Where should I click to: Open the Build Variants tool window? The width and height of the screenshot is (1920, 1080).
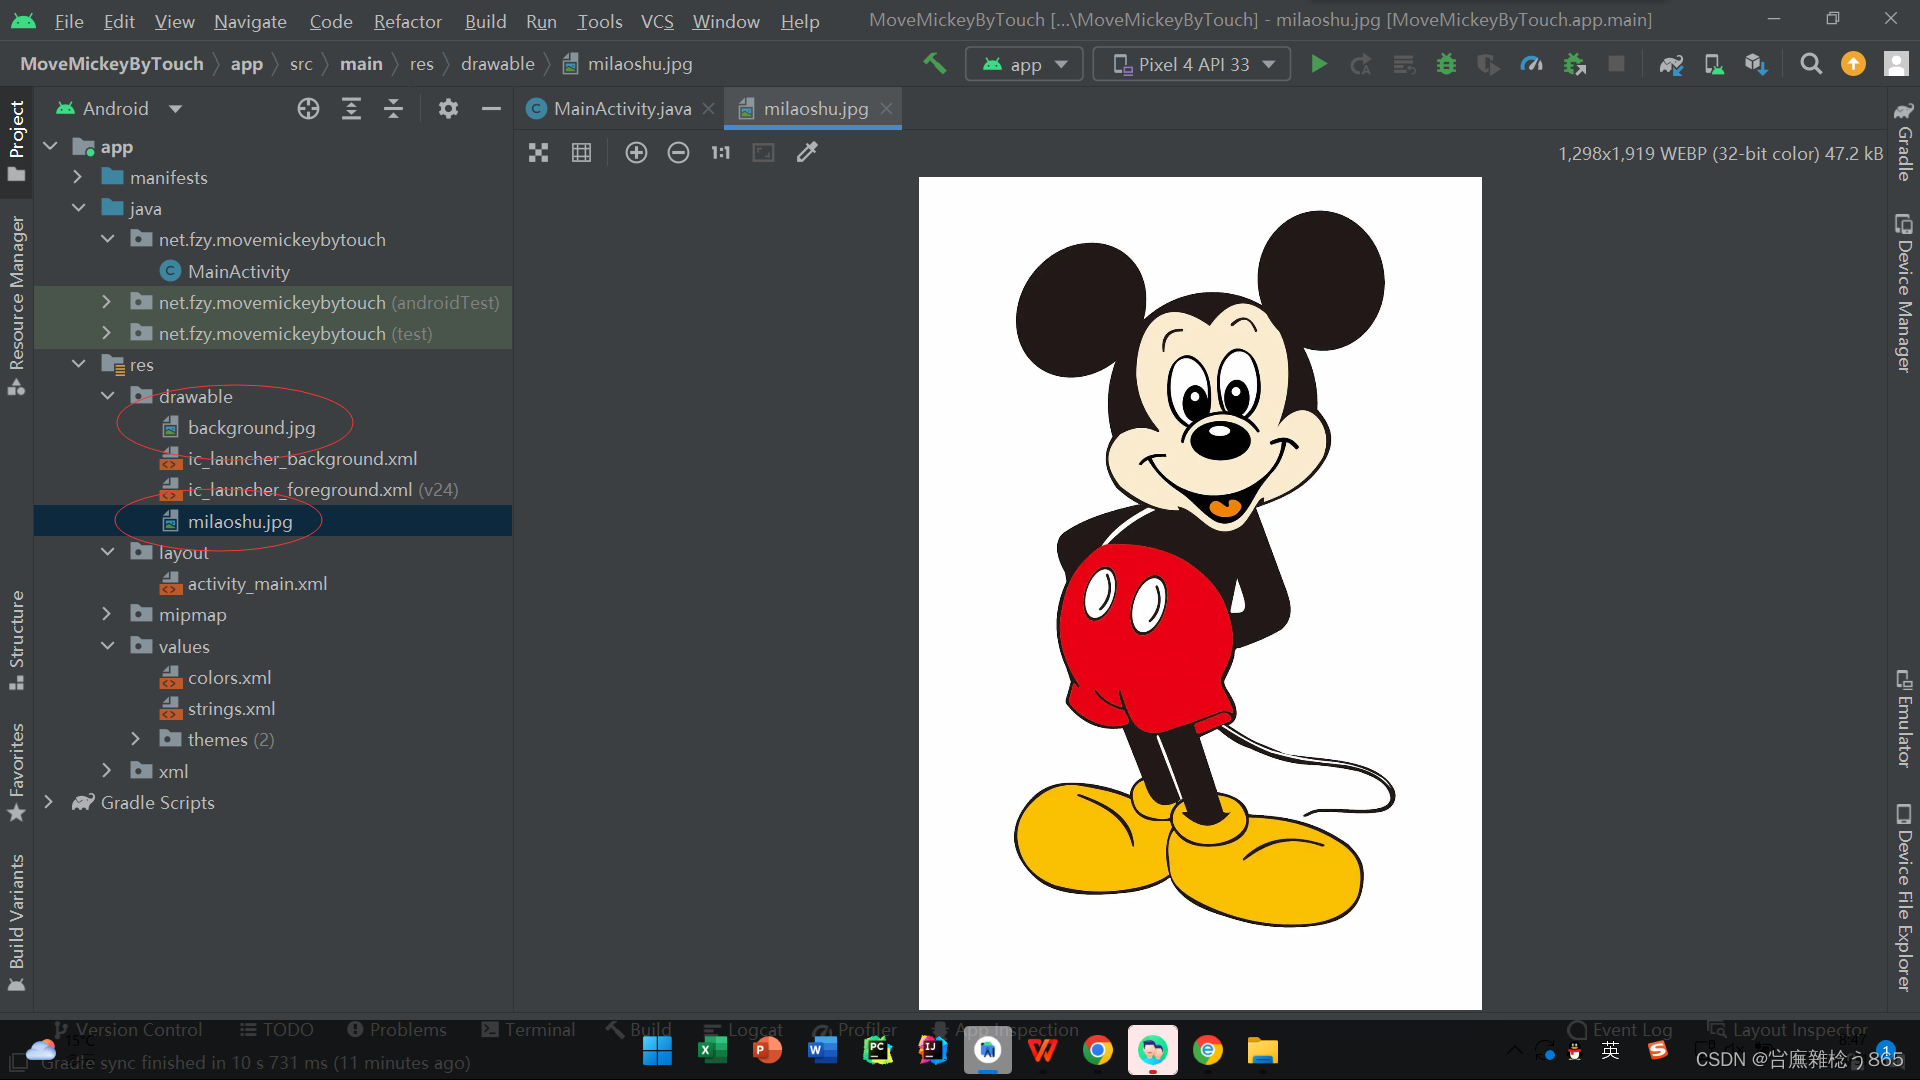click(x=16, y=922)
